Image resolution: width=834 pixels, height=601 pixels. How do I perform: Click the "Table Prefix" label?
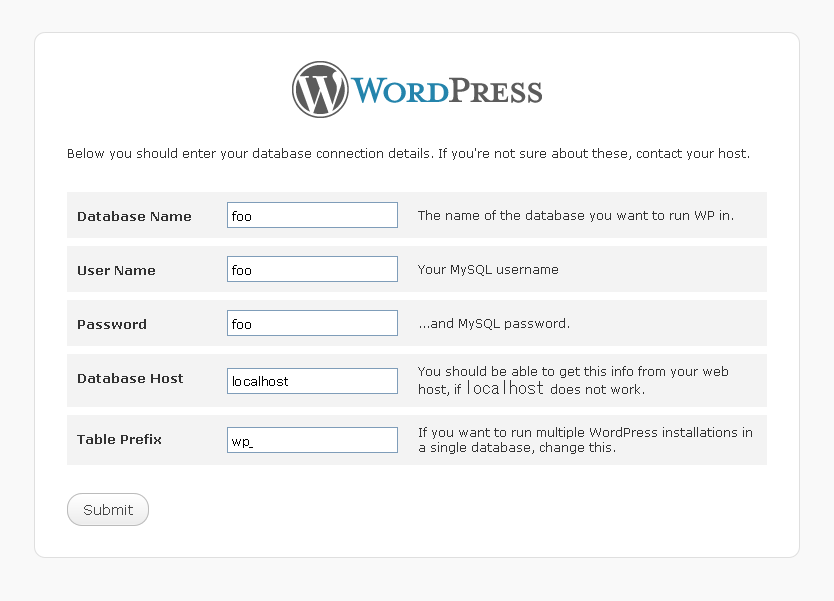pos(119,439)
